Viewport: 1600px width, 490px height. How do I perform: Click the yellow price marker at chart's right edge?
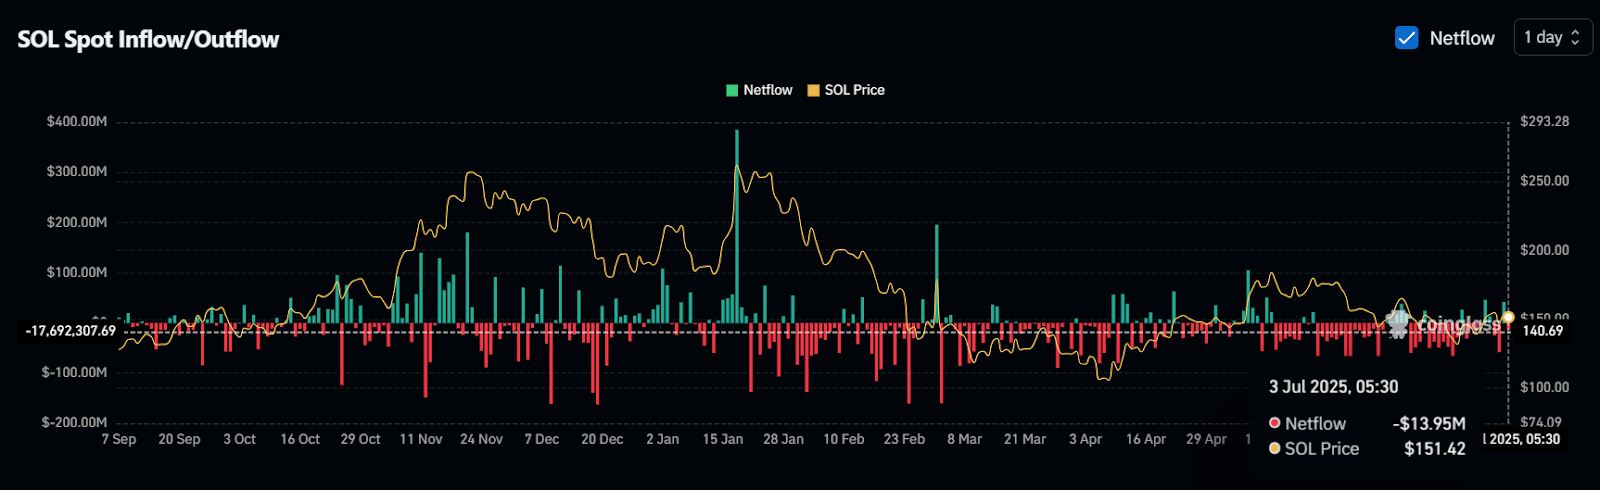point(1508,317)
